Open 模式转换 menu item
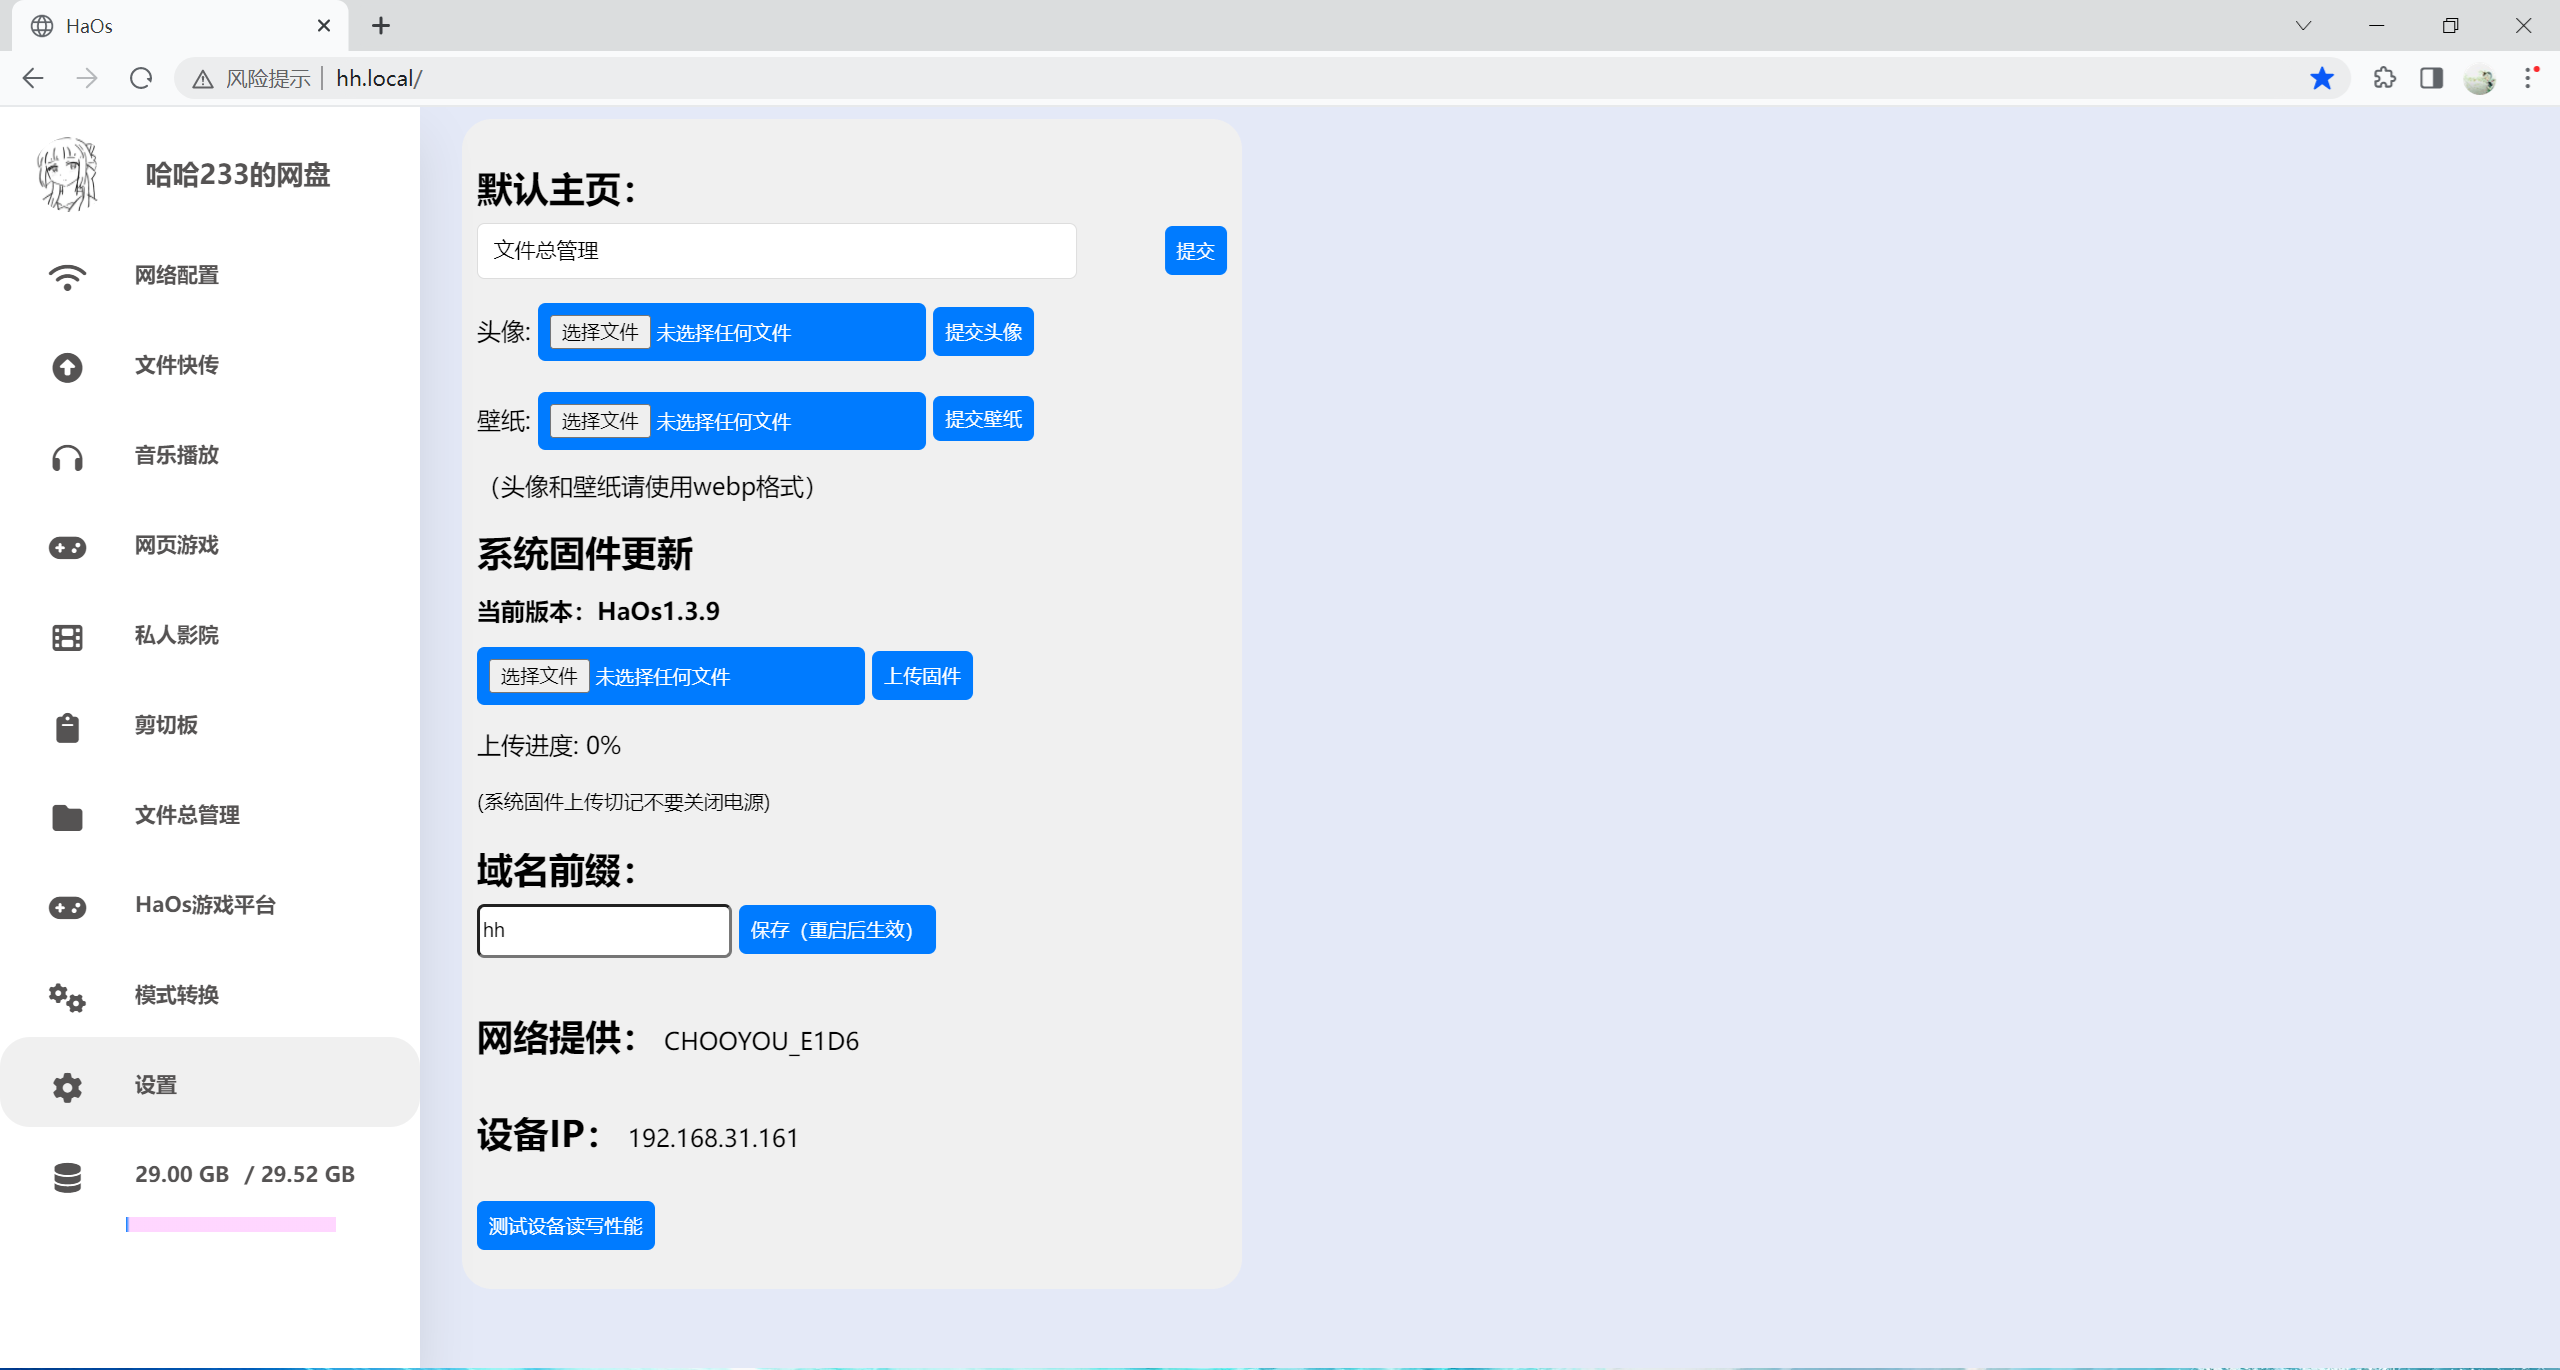 pos(210,995)
